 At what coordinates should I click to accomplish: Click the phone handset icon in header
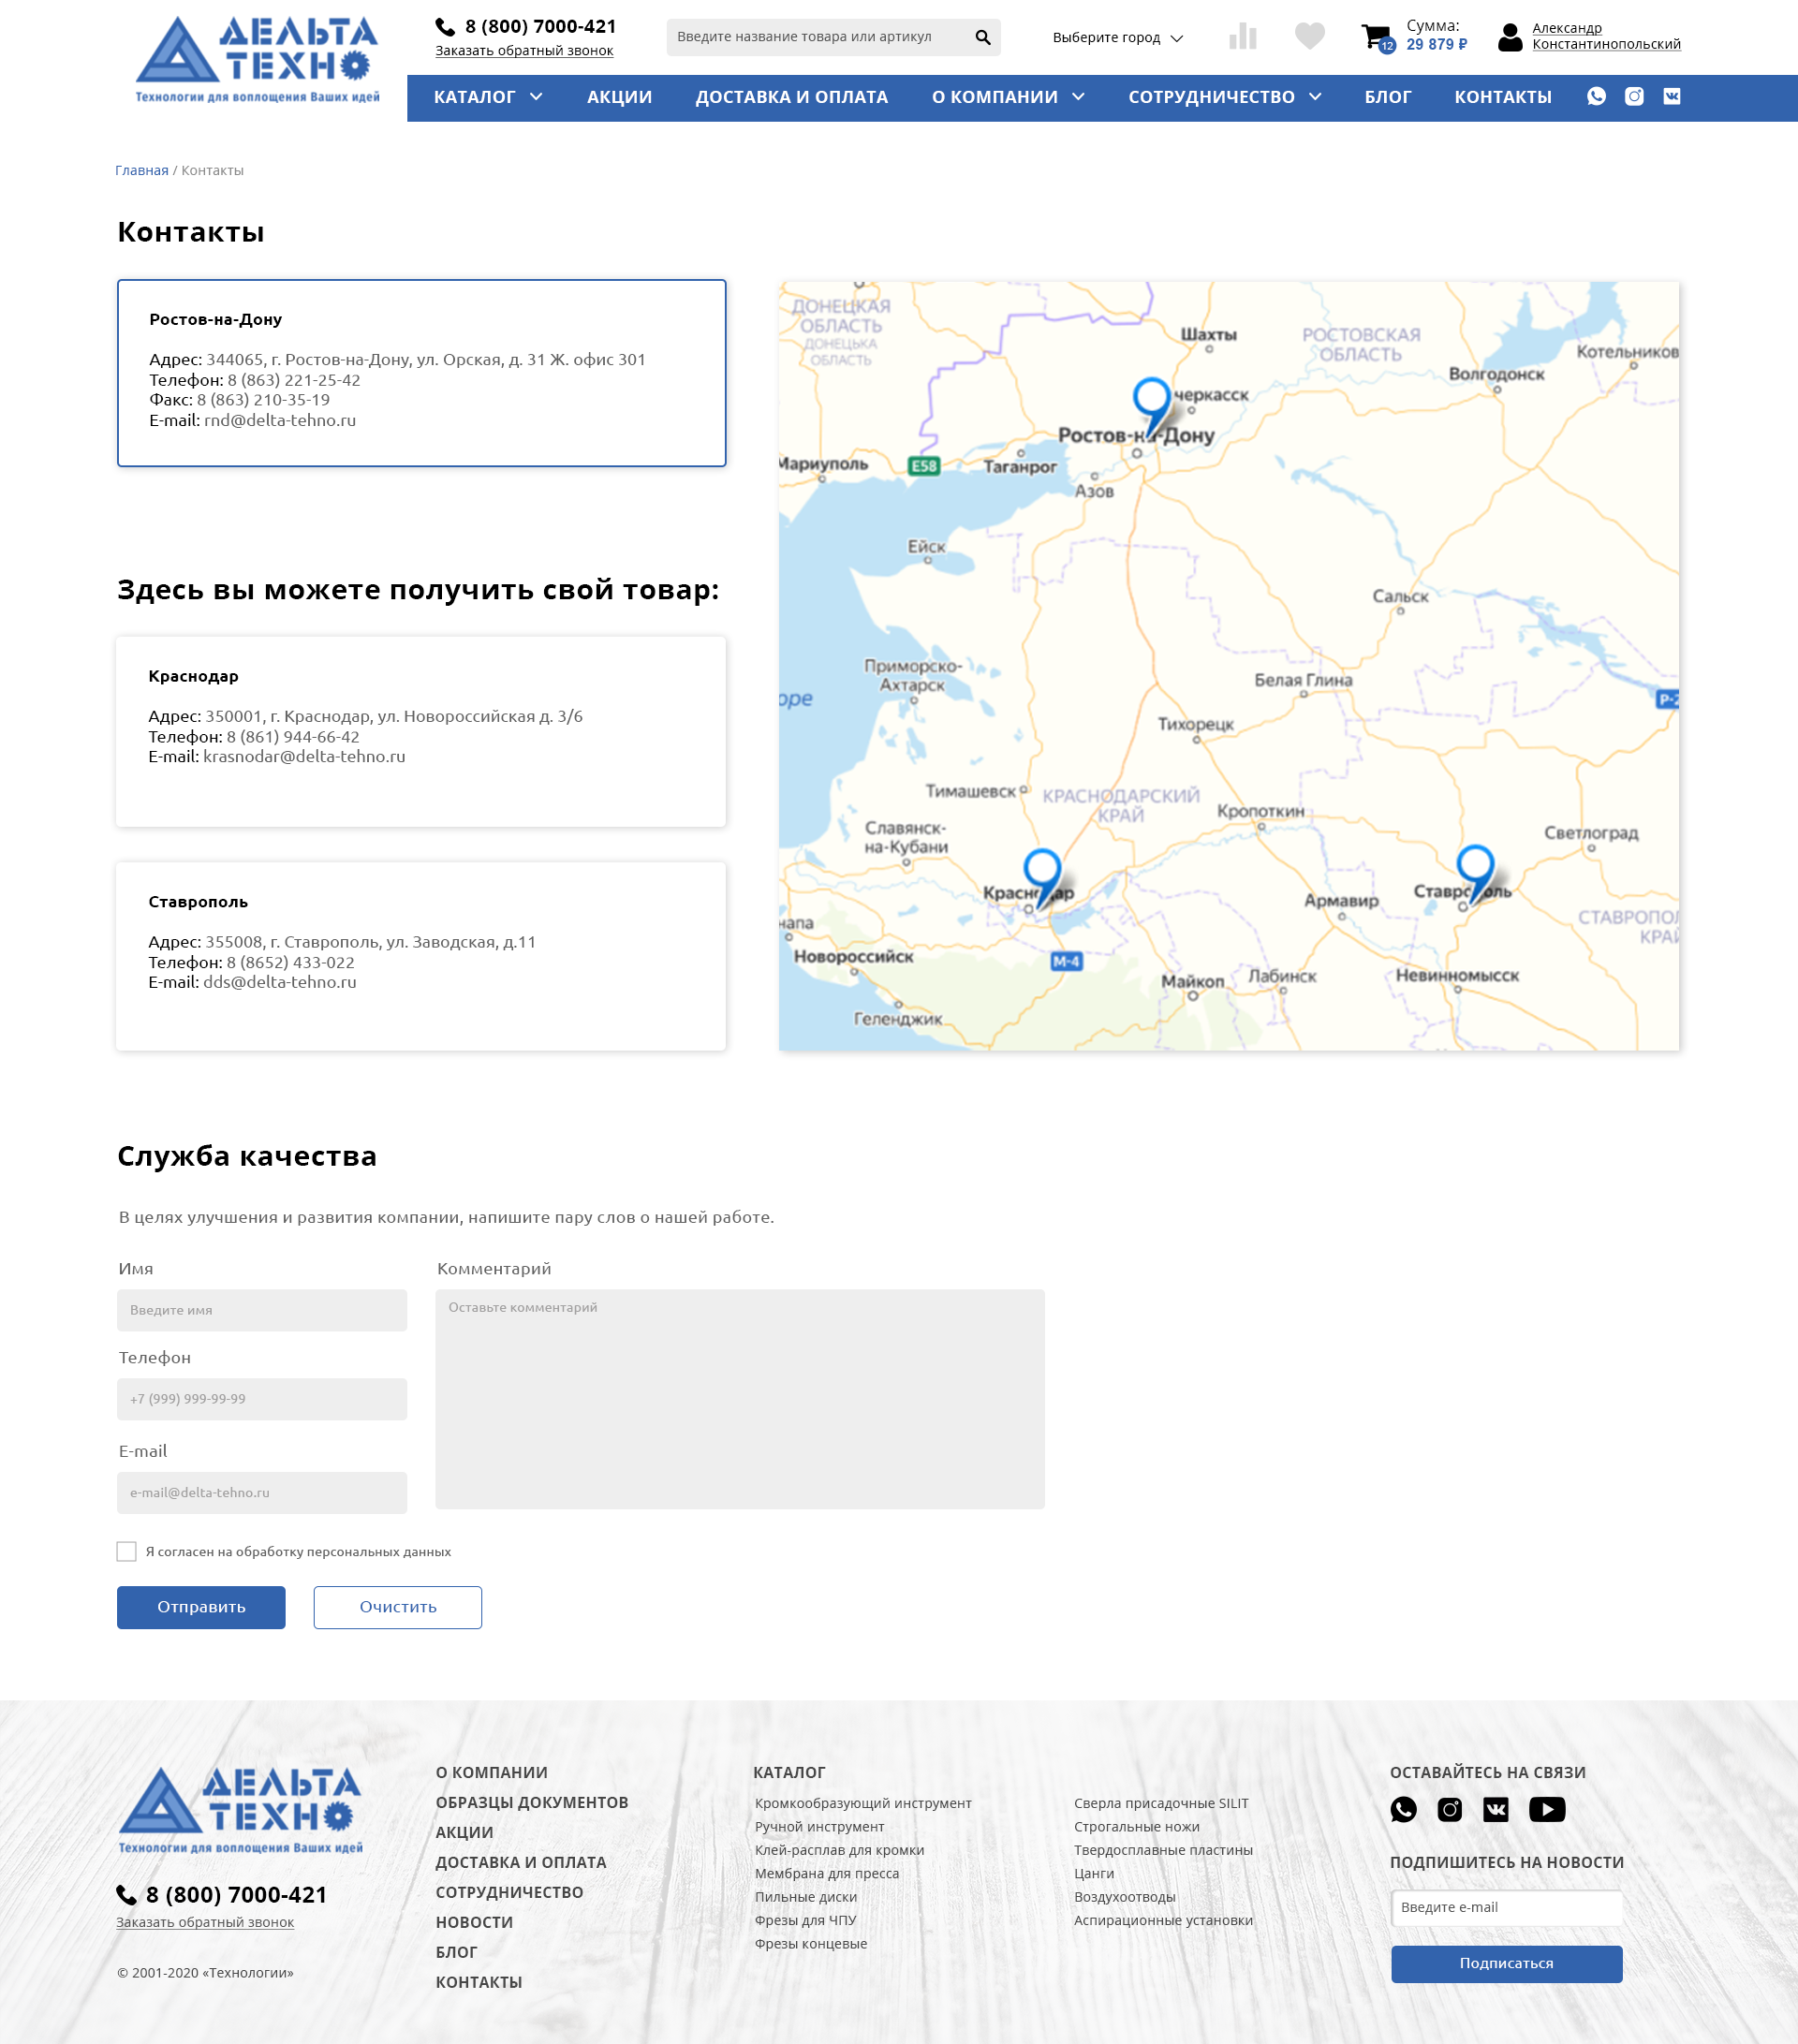point(445,27)
